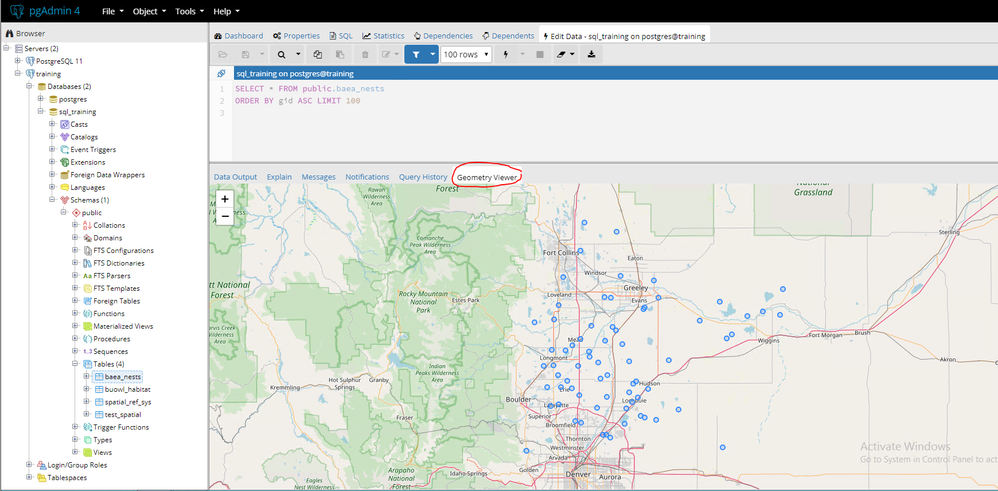Screen dimensions: 998x491
Task: Click the Clear eraser toolbar icon
Action: click(x=561, y=55)
